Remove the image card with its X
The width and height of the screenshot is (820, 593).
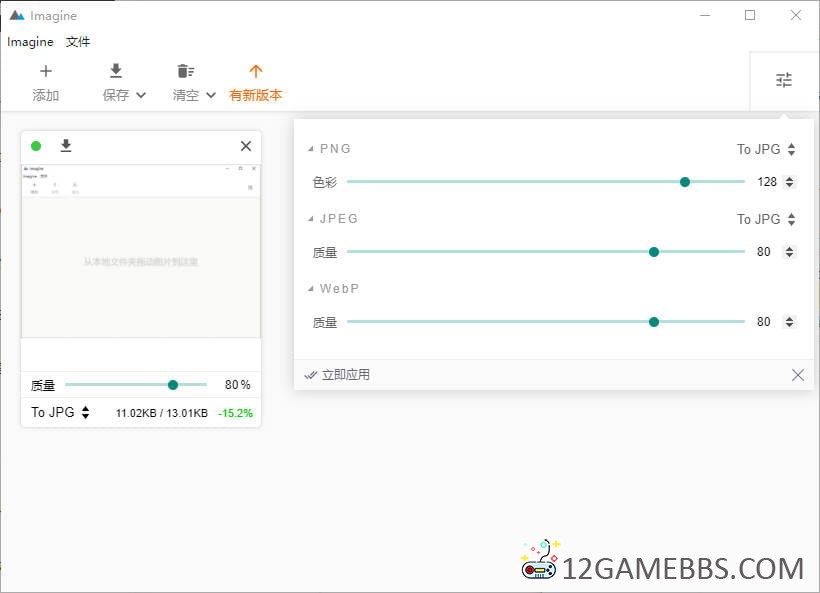246,146
